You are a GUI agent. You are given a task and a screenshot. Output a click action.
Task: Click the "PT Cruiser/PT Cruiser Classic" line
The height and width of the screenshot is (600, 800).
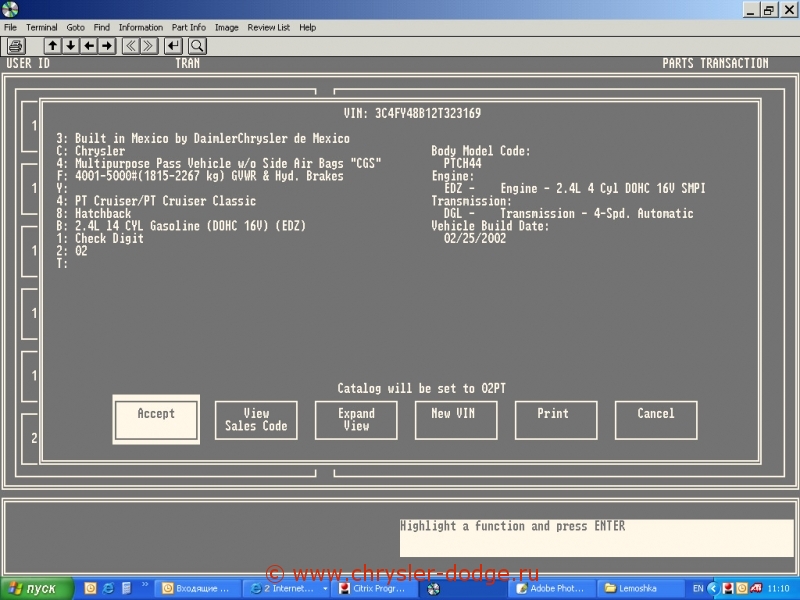(165, 201)
